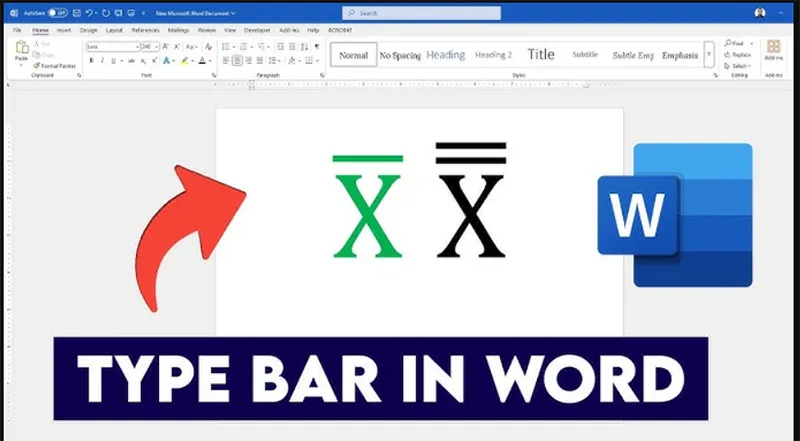The height and width of the screenshot is (441, 800).
Task: Justify the paragraph text
Action: (x=260, y=61)
